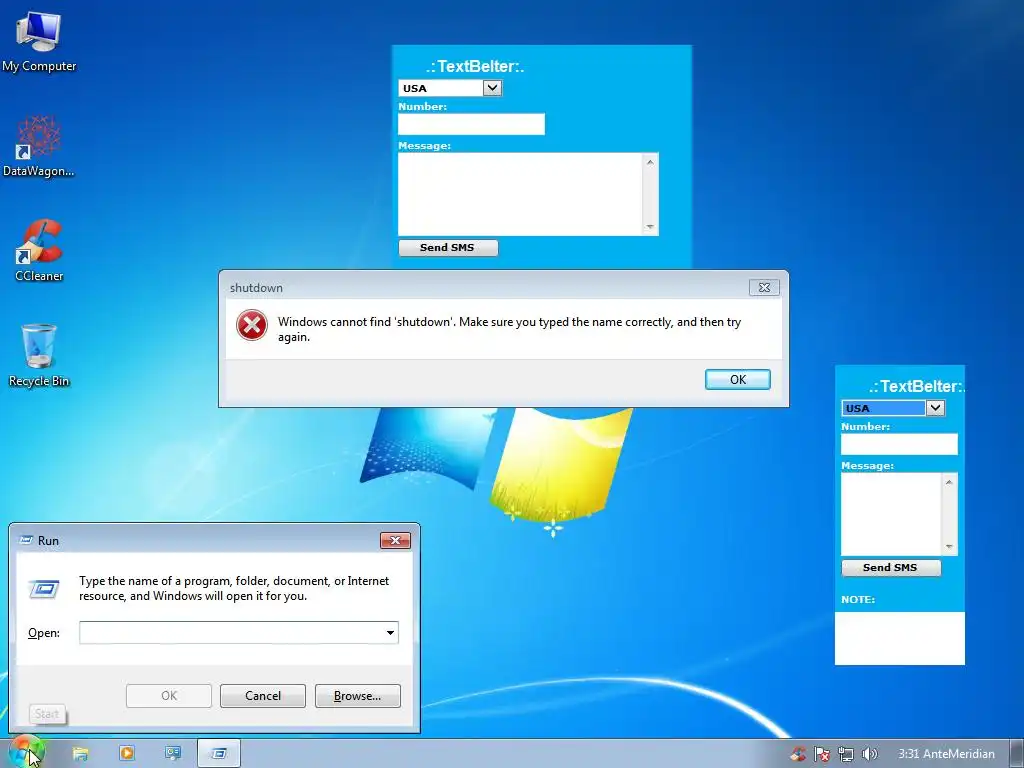Click the Message box in center TextBelter
The height and width of the screenshot is (768, 1024).
(521, 194)
